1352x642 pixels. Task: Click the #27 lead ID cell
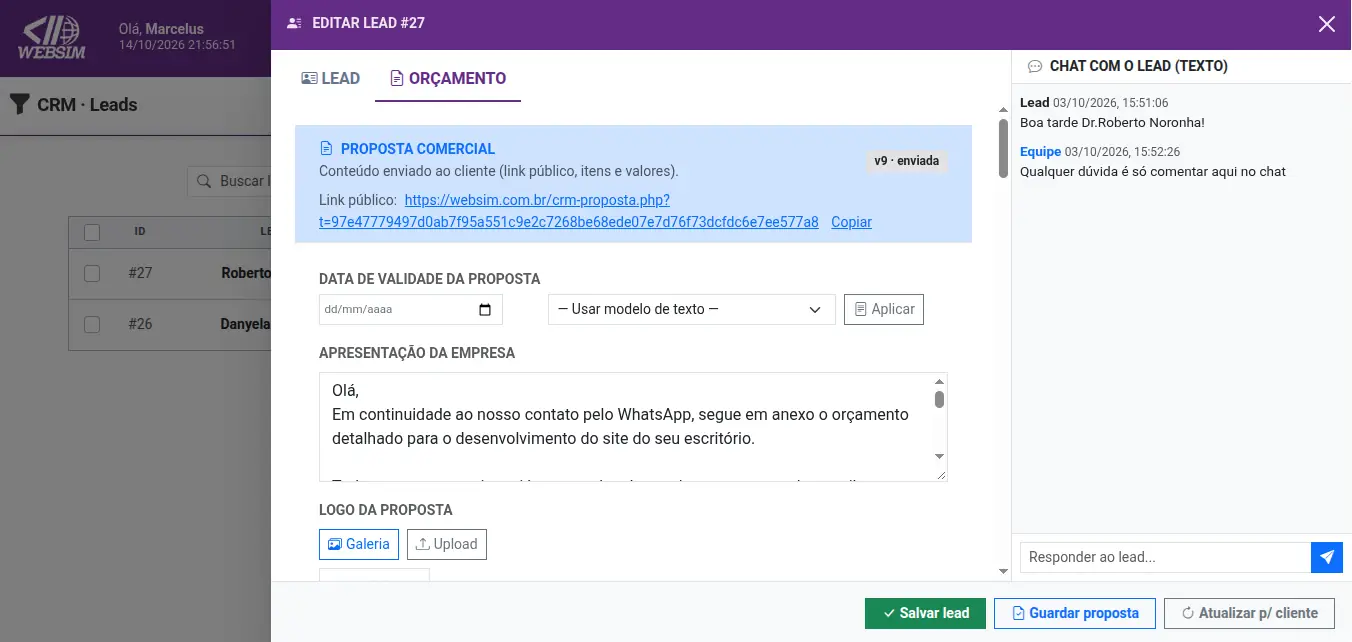point(140,273)
